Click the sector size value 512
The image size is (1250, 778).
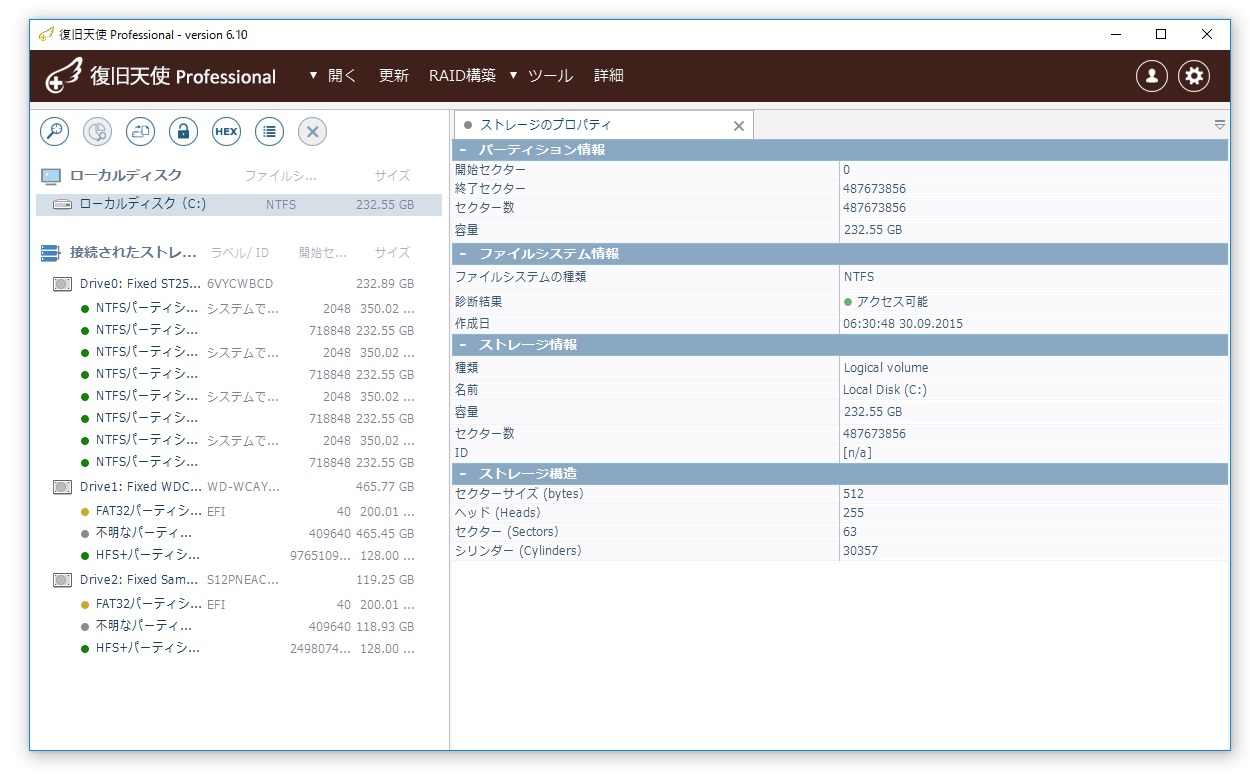(853, 493)
